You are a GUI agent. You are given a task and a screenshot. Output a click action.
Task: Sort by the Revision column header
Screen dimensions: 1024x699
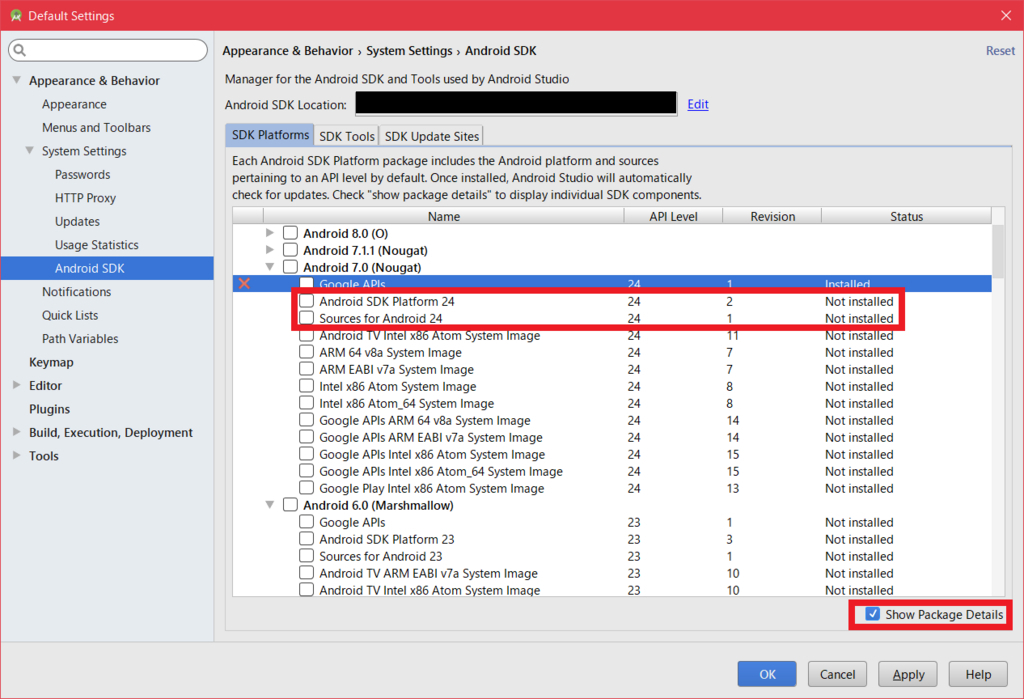tap(773, 216)
